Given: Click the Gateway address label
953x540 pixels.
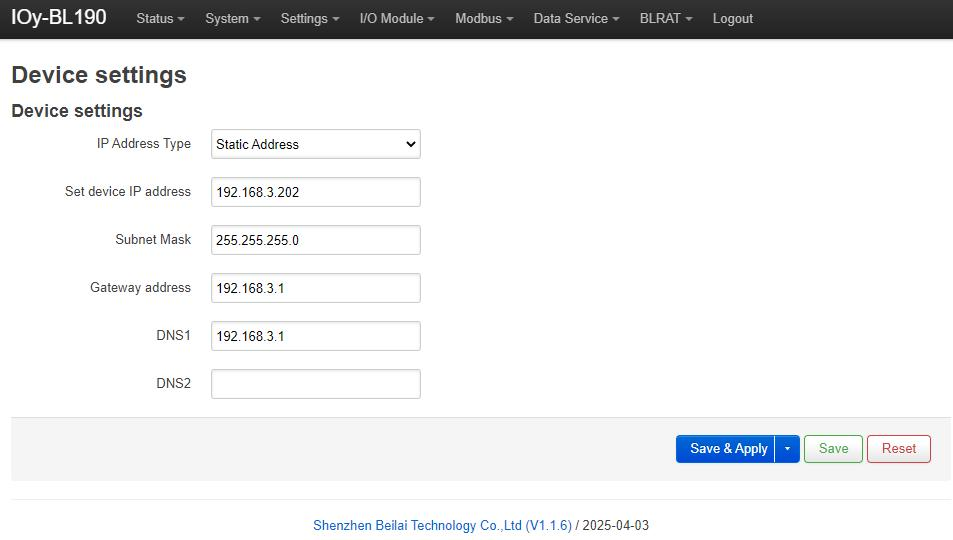Looking at the screenshot, I should coord(140,288).
